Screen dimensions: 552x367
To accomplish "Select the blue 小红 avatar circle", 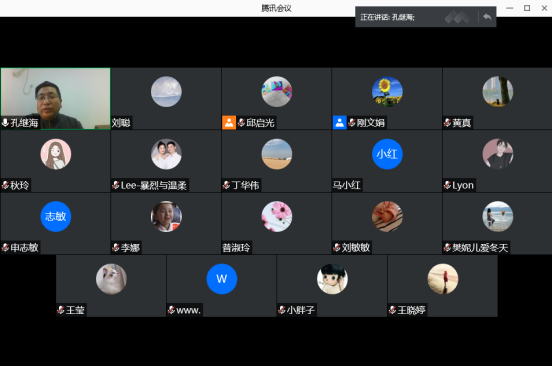I will click(387, 154).
